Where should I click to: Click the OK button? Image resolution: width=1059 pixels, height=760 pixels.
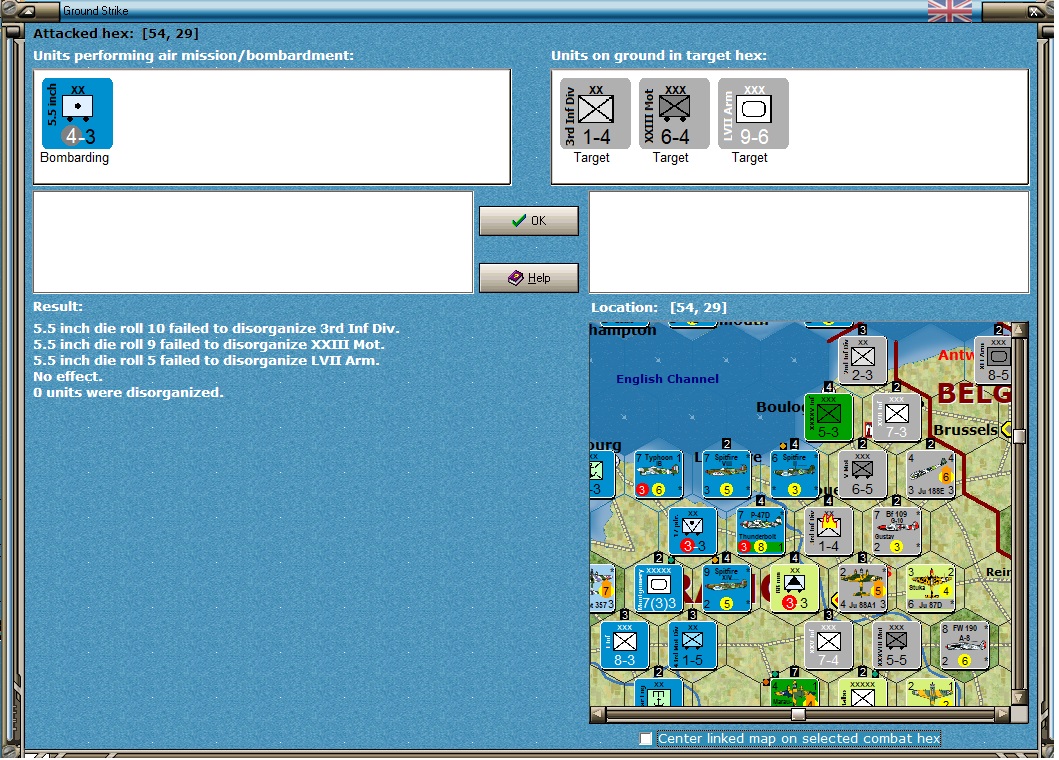tap(529, 221)
